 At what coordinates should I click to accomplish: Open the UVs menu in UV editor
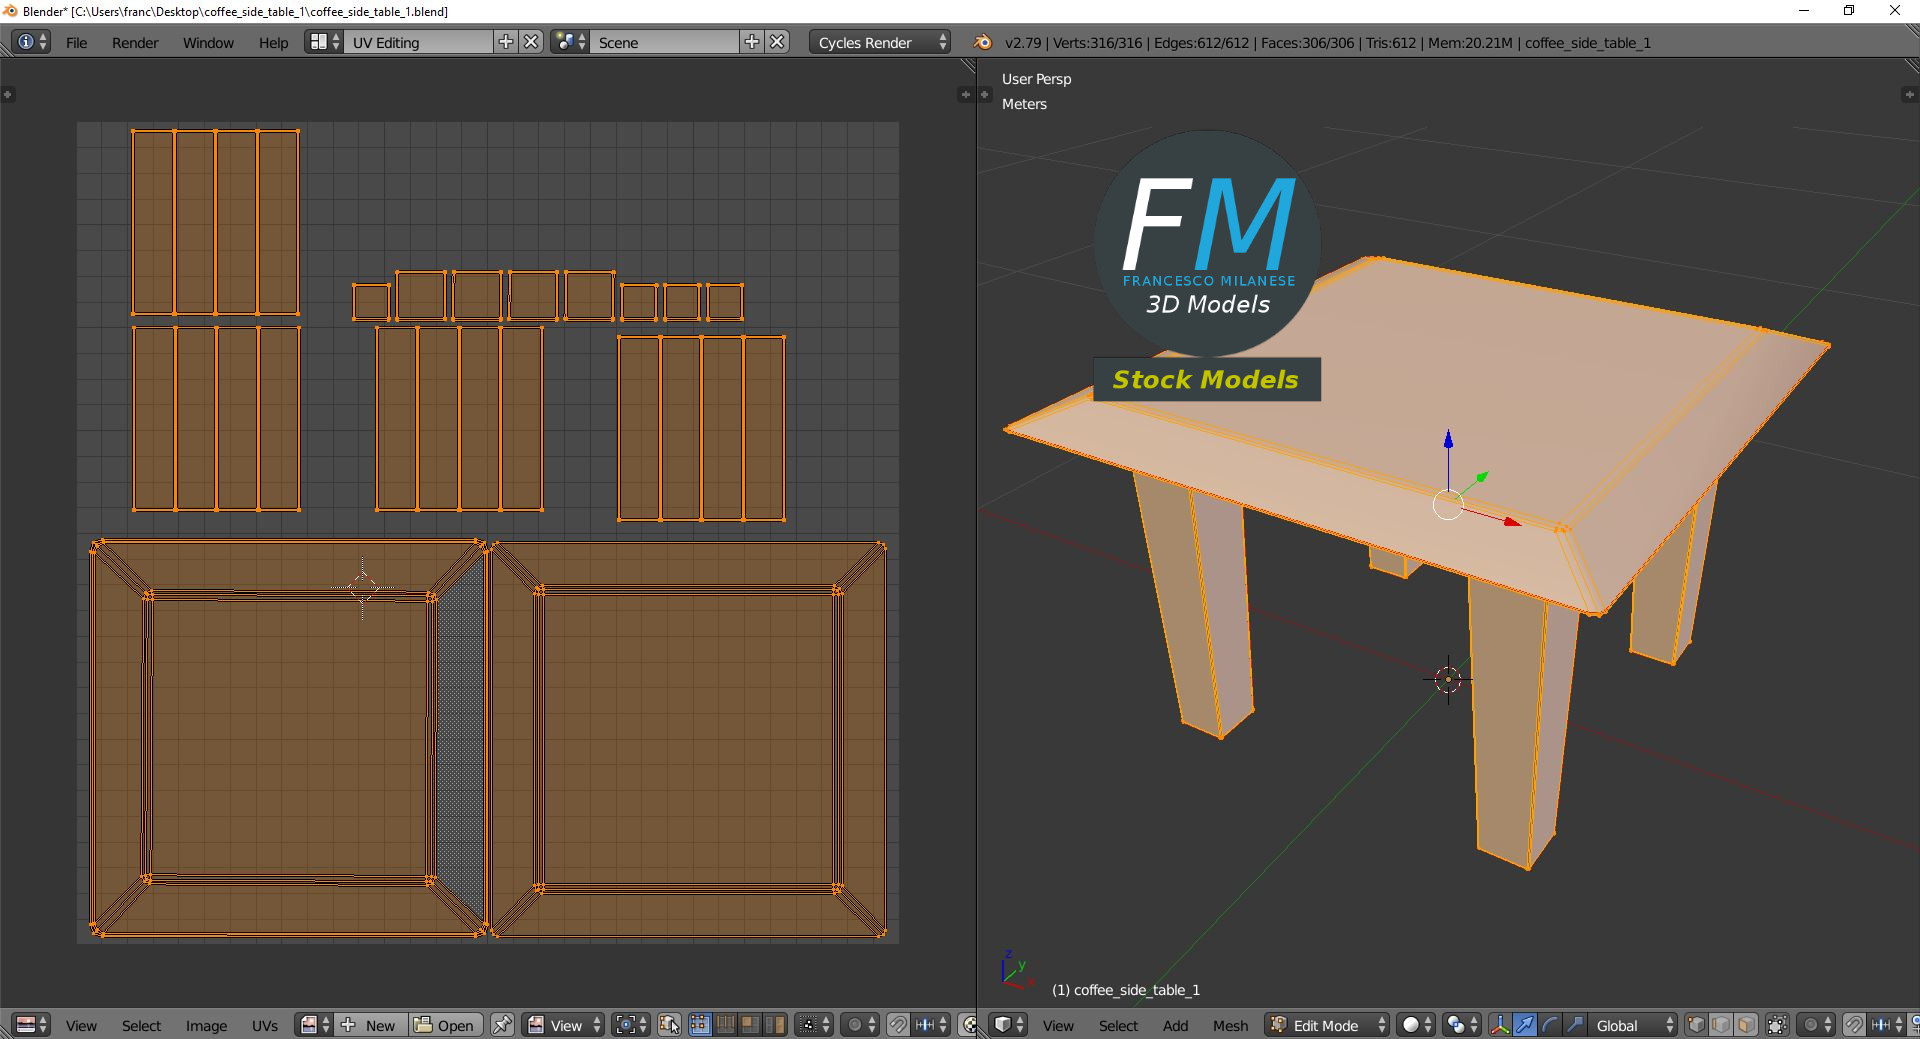(264, 1025)
